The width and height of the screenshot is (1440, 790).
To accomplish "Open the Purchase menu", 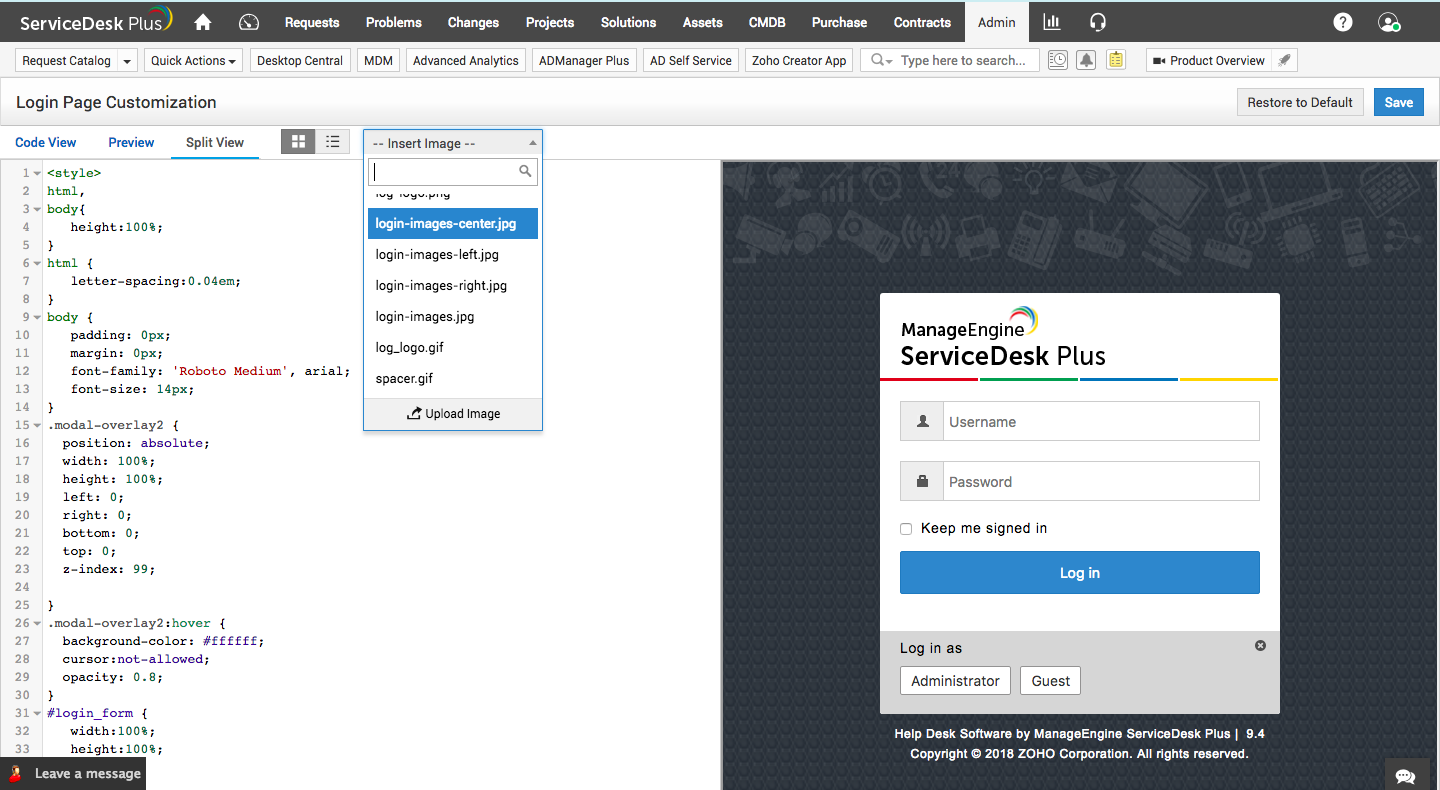I will (840, 22).
